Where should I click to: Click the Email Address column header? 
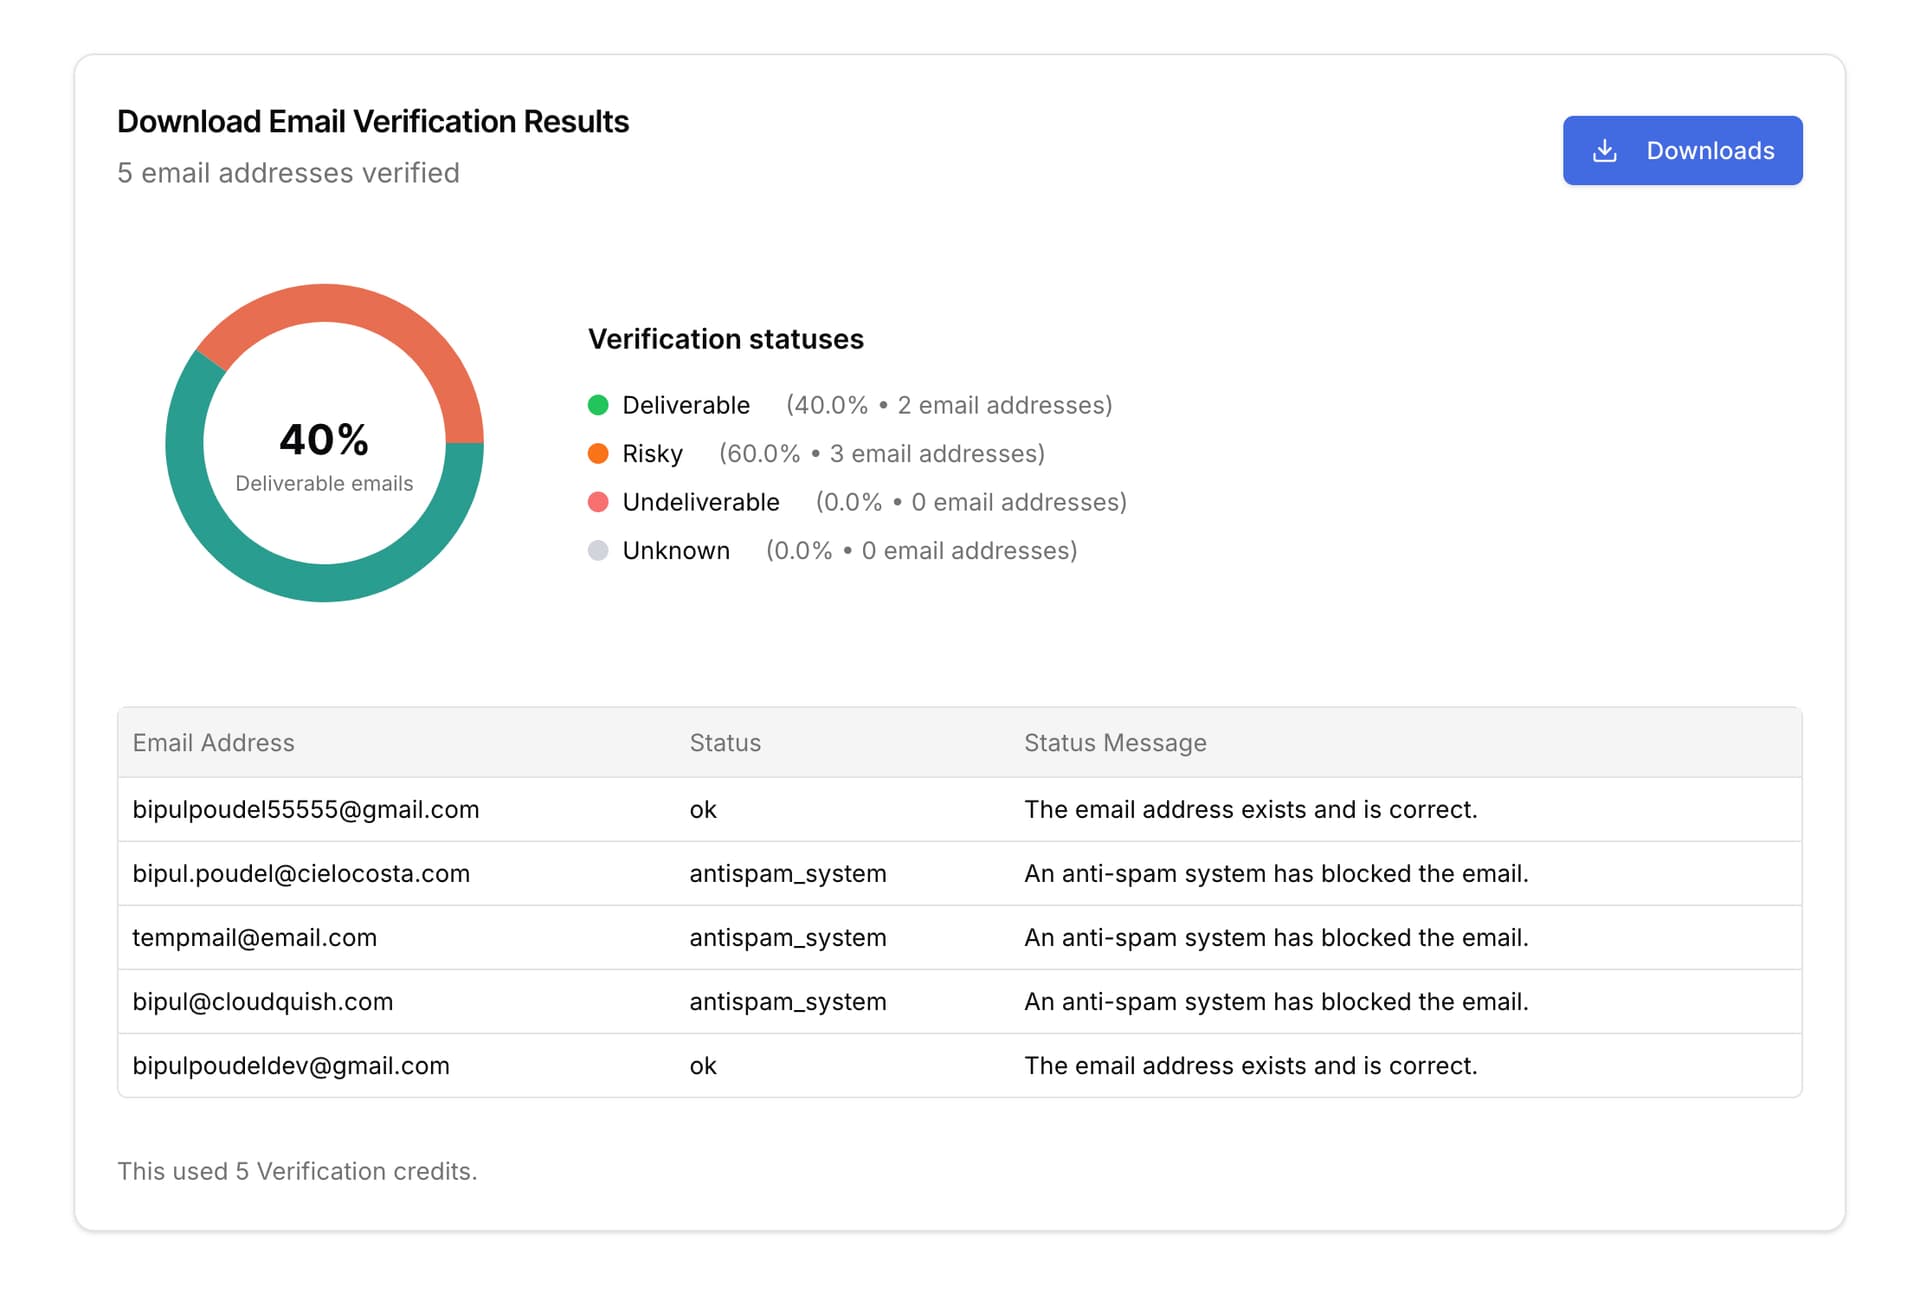(213, 743)
